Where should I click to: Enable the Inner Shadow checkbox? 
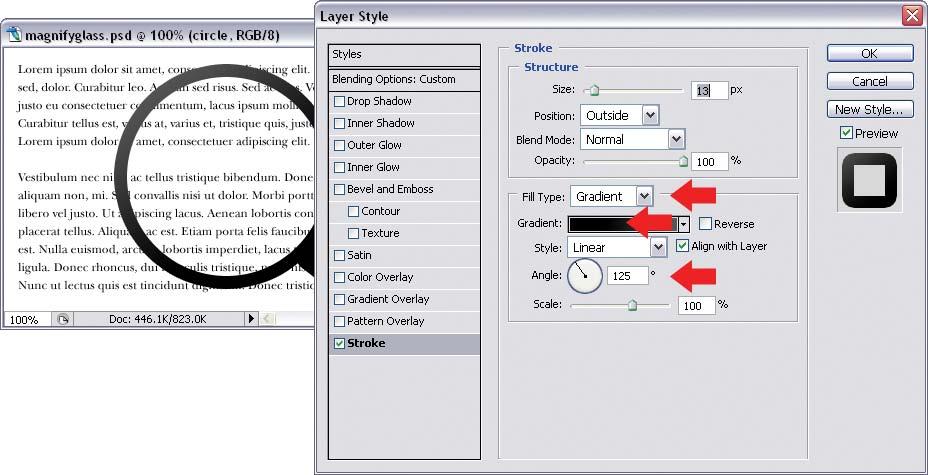(x=339, y=124)
